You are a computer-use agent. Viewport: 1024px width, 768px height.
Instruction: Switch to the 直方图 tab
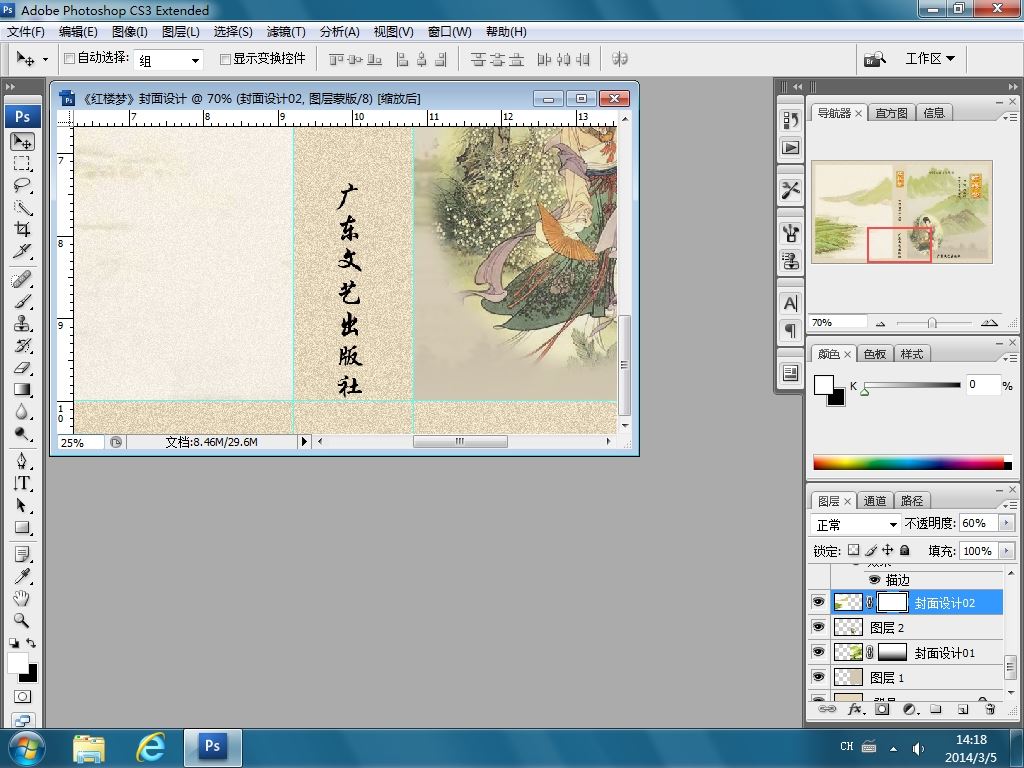click(891, 113)
